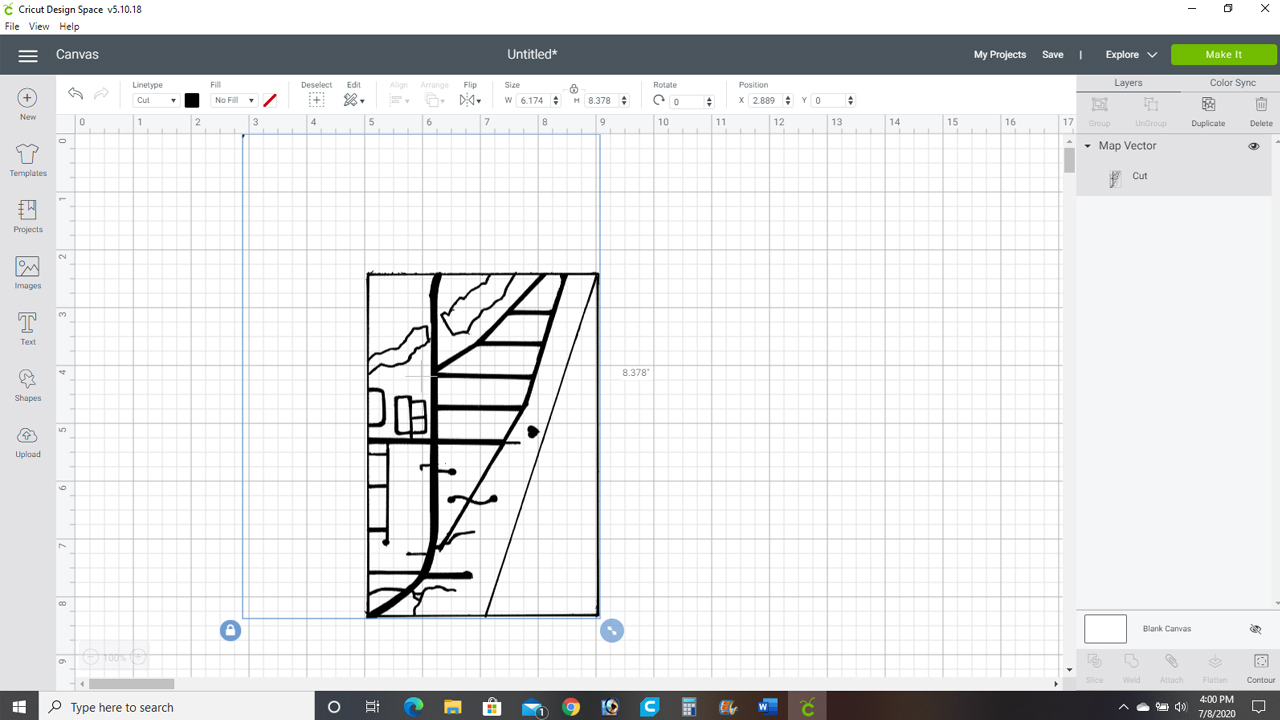
Task: Show hidden system tray icons
Action: pos(1122,707)
